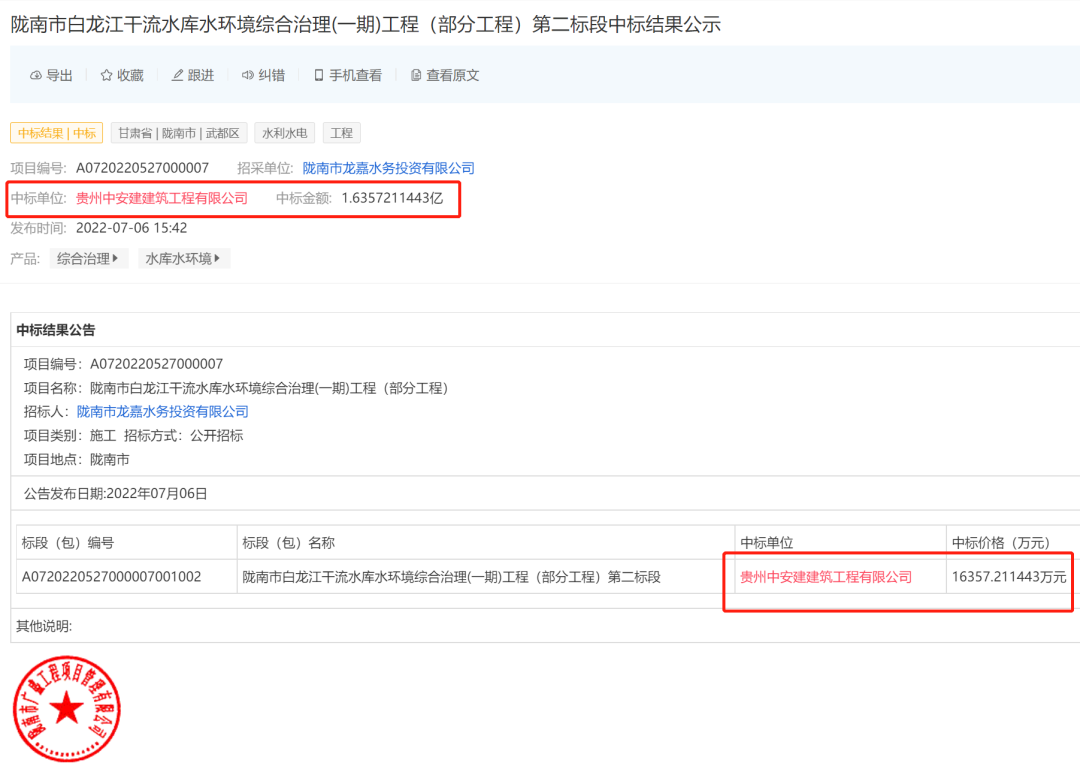Click the 项目地点：陇南市 line
1080x769 pixels.
point(76,460)
